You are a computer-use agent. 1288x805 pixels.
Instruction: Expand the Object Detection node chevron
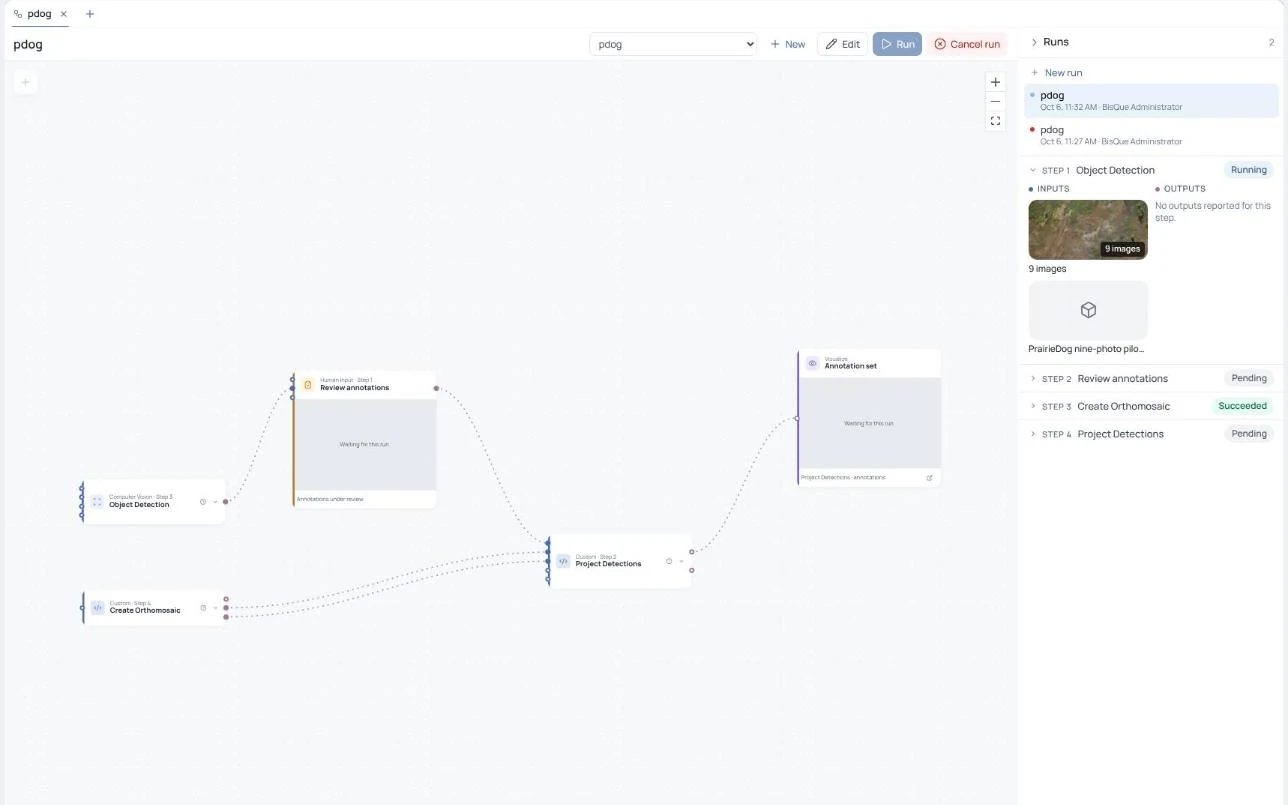[x=215, y=502]
